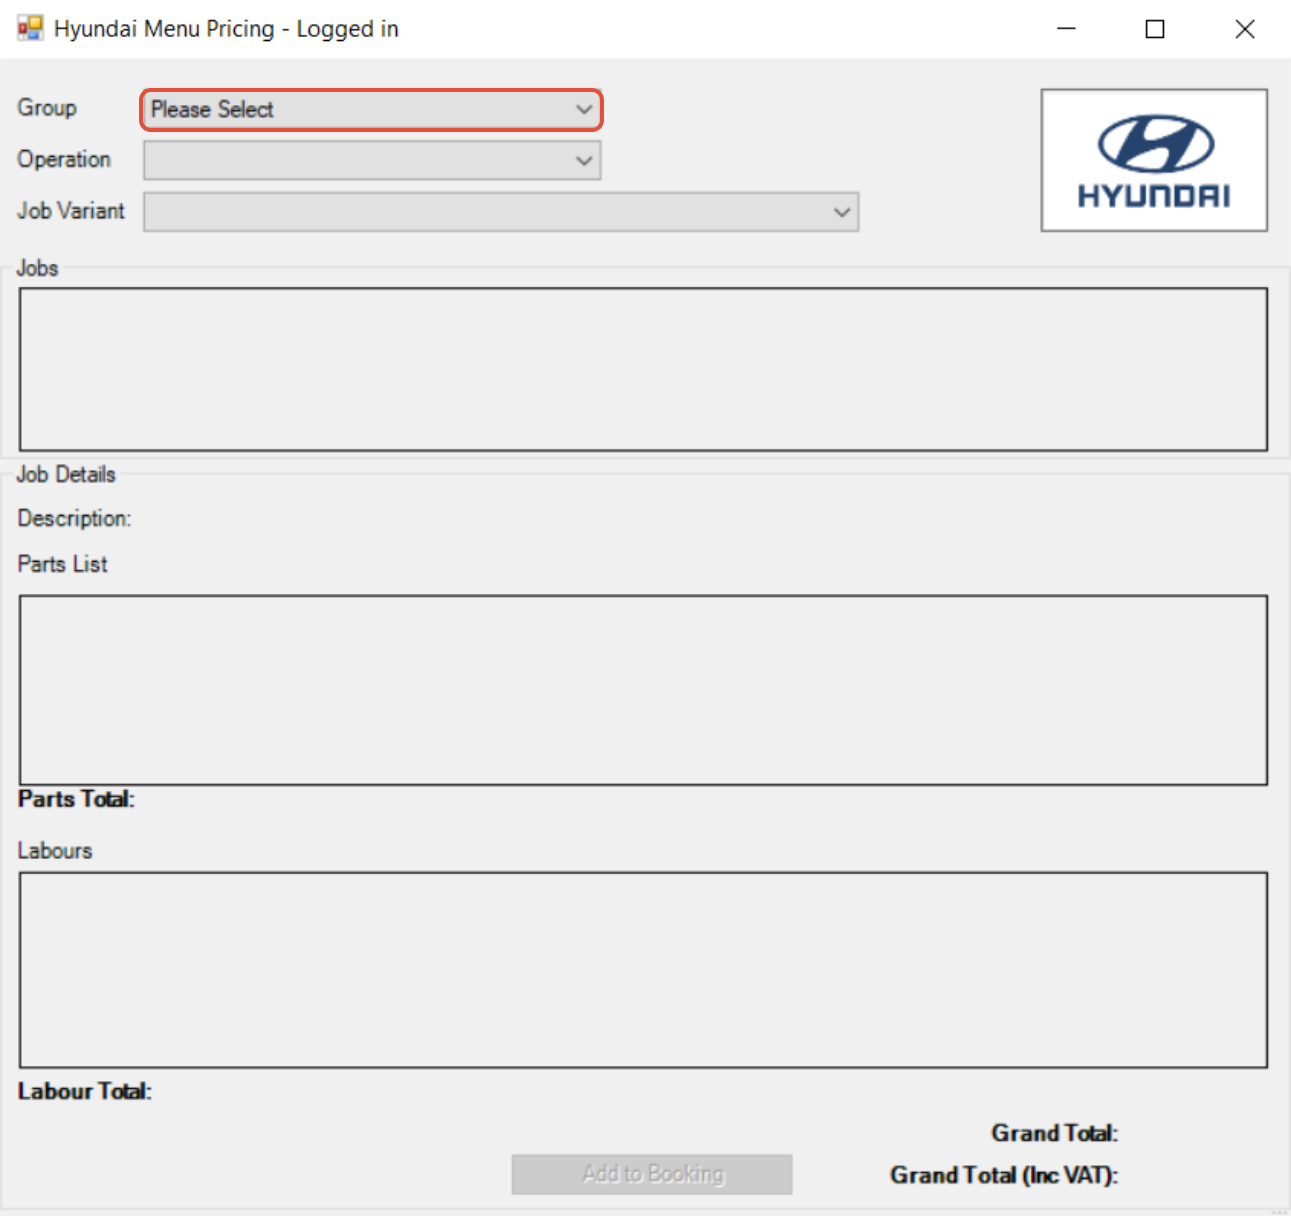Click the Grand Total (Inc VAT): label
Image resolution: width=1291 pixels, height=1216 pixels.
click(1004, 1175)
